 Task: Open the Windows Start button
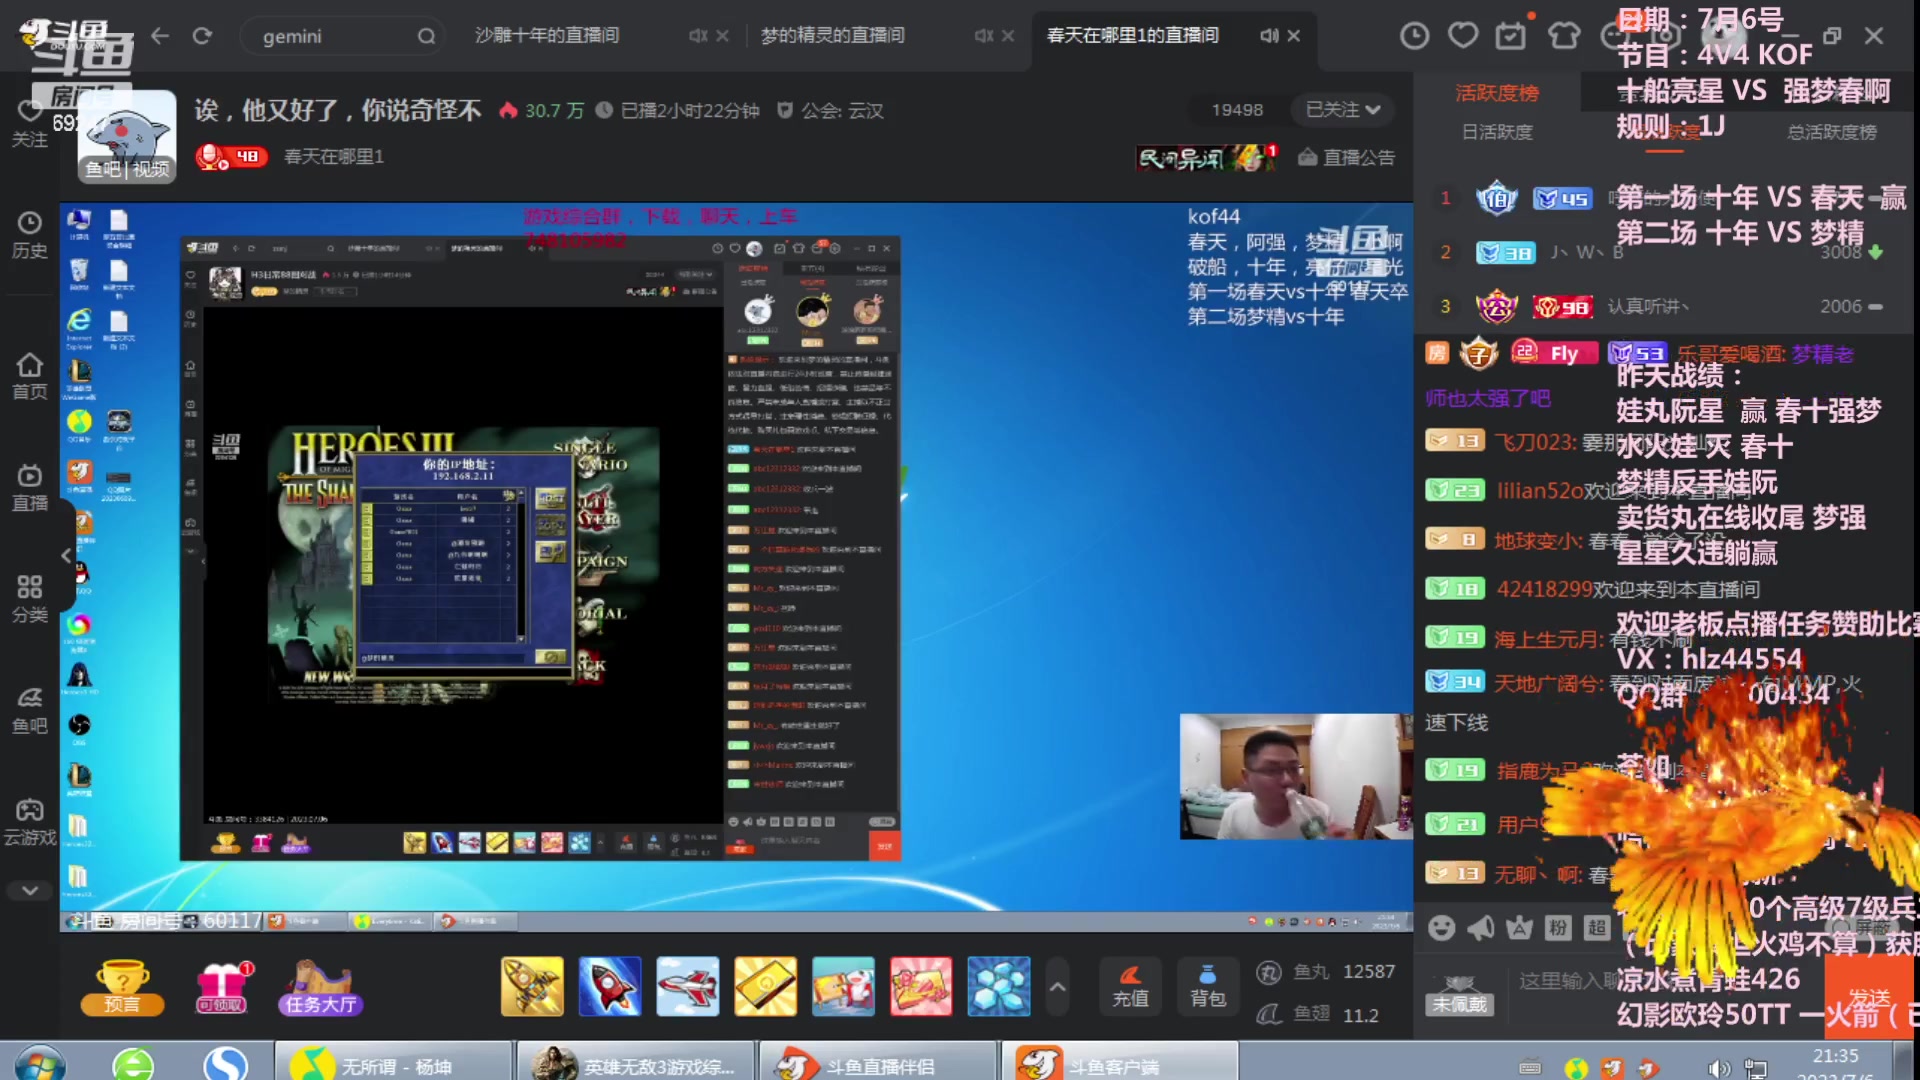click(x=40, y=1064)
